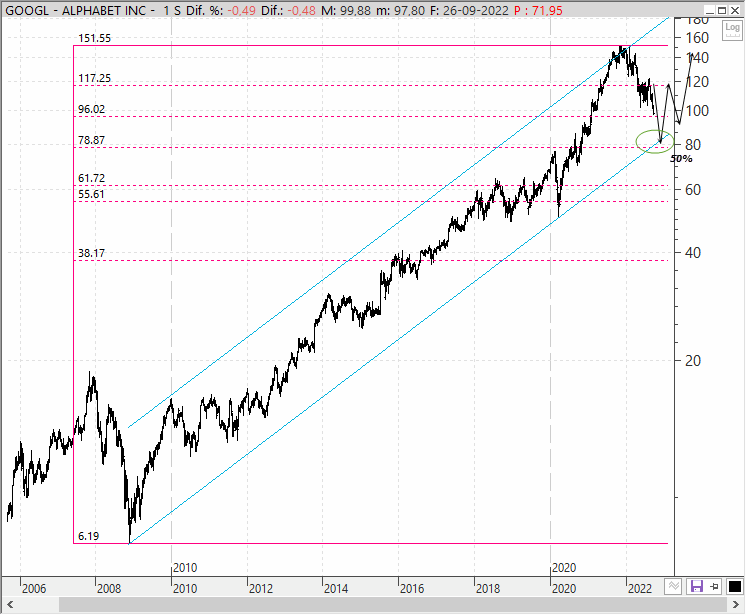Click the '50%' annotation near the circle
The height and width of the screenshot is (615, 746).
point(681,159)
